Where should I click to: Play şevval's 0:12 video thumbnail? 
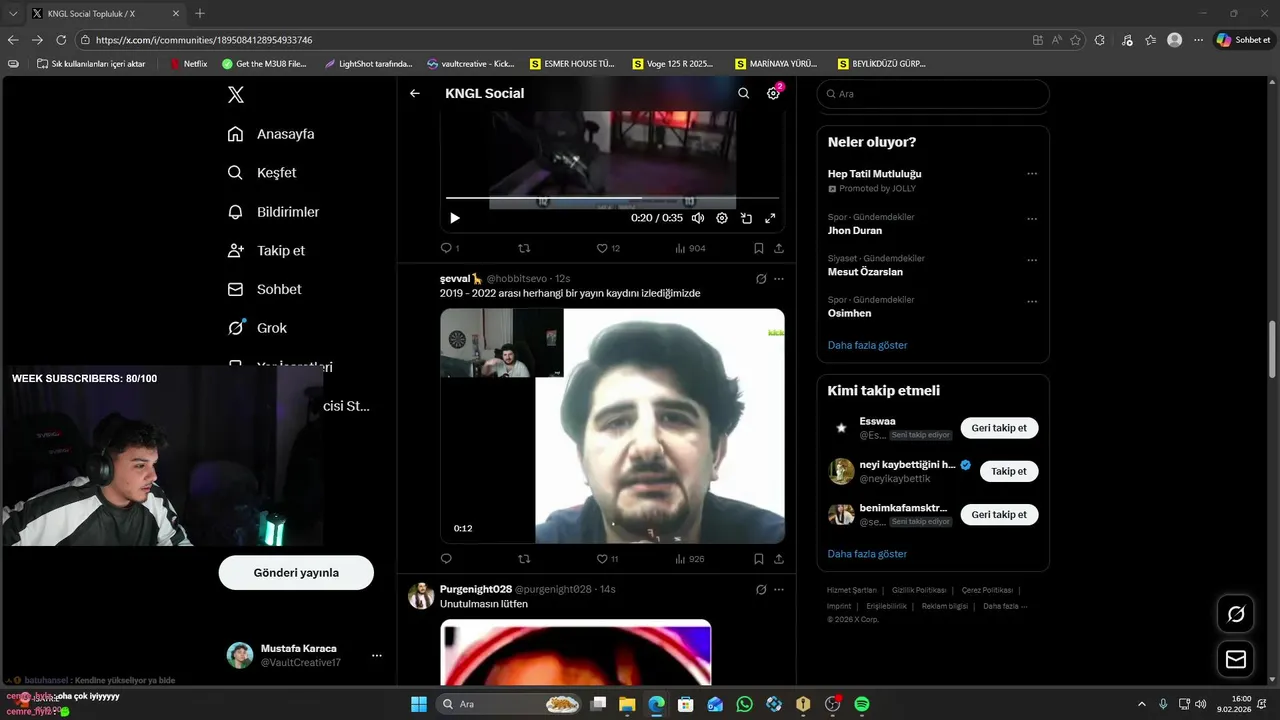pos(612,426)
